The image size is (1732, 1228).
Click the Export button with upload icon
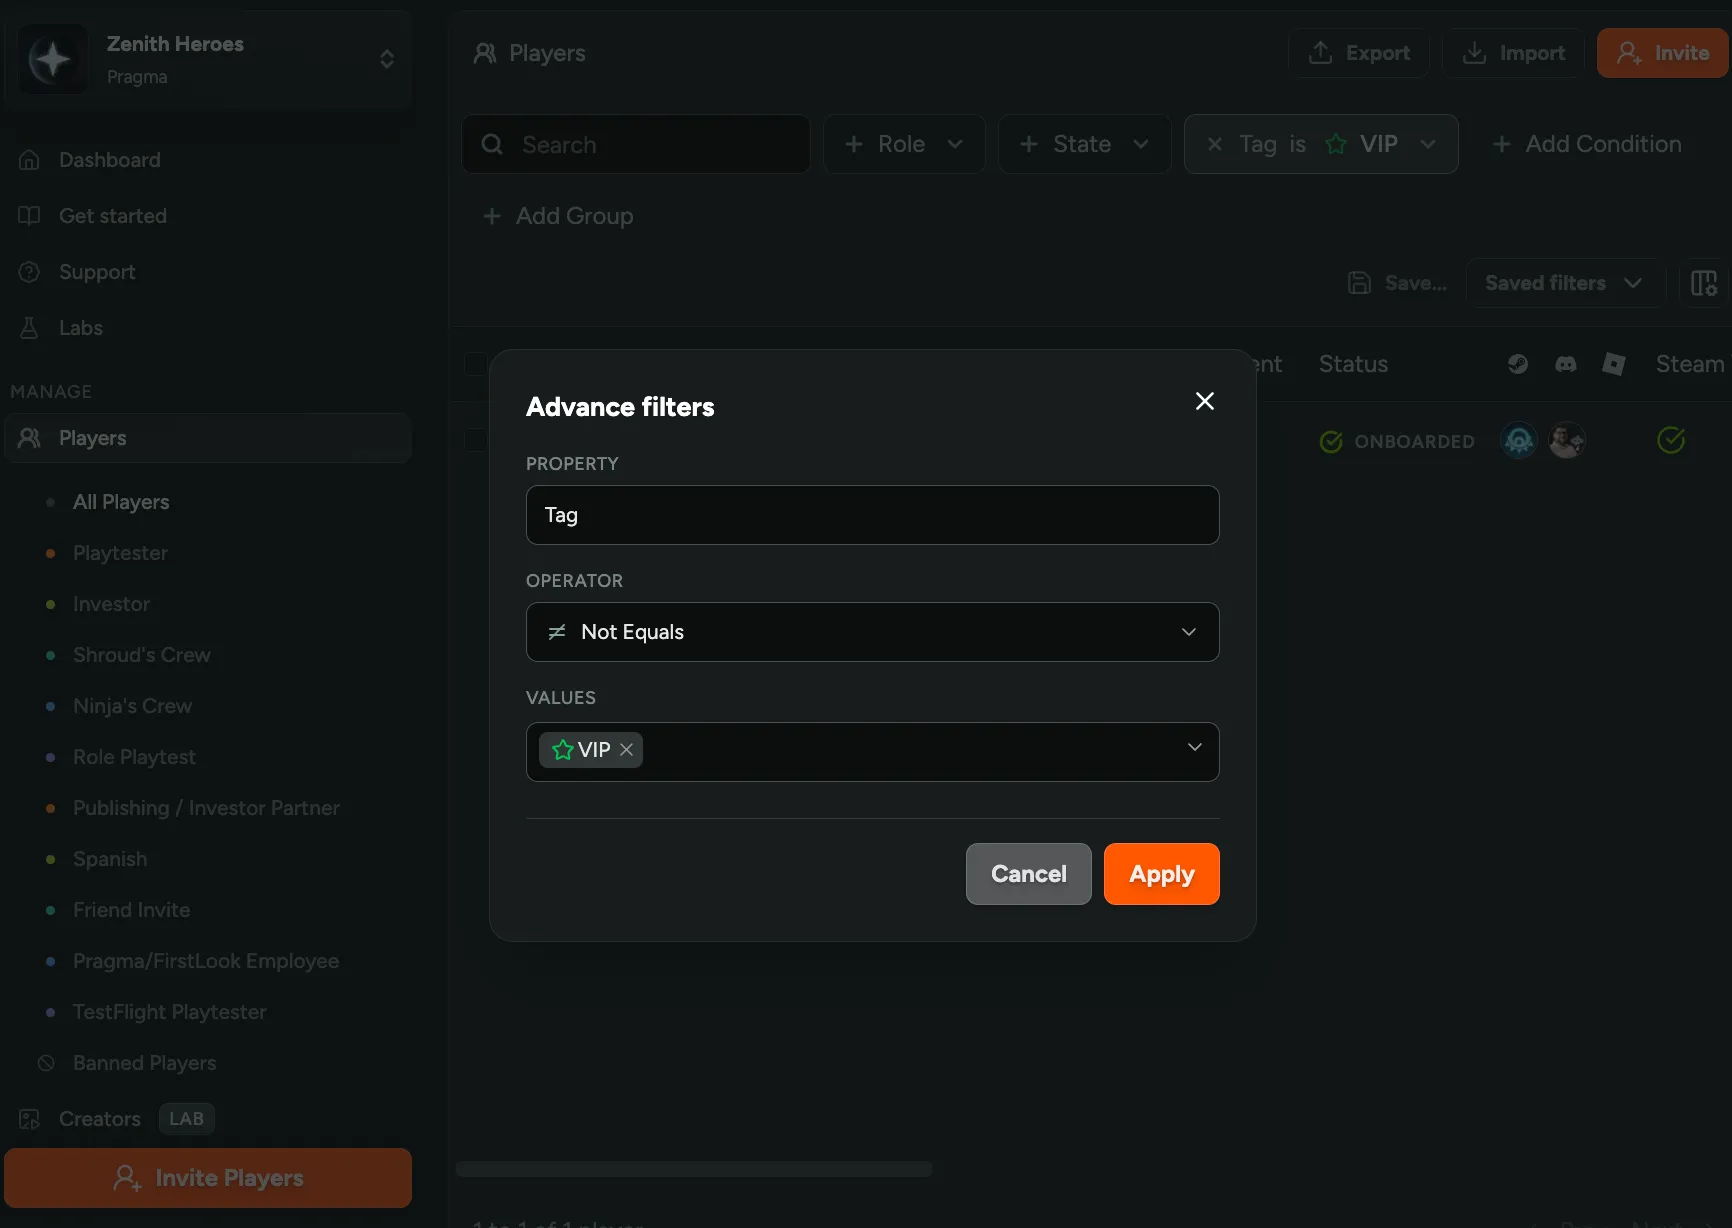click(x=1358, y=53)
